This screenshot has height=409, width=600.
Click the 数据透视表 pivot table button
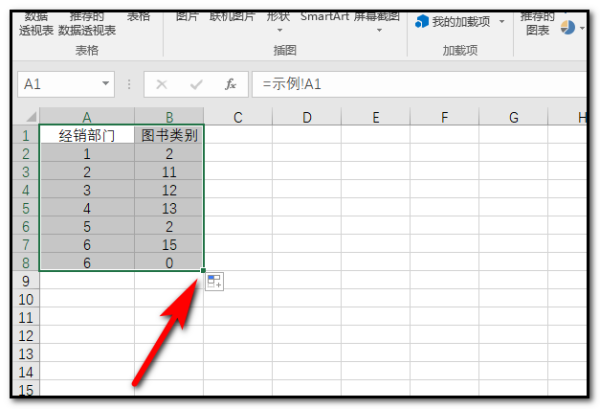click(x=36, y=24)
